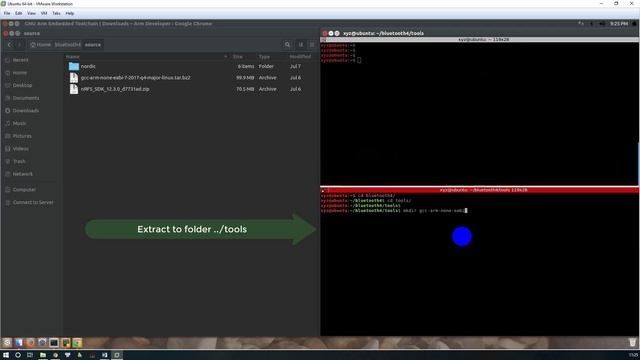The height and width of the screenshot is (360, 640).
Task: Click the Cortana circle on Windows taskbar
Action: pyautogui.click(x=18, y=355)
